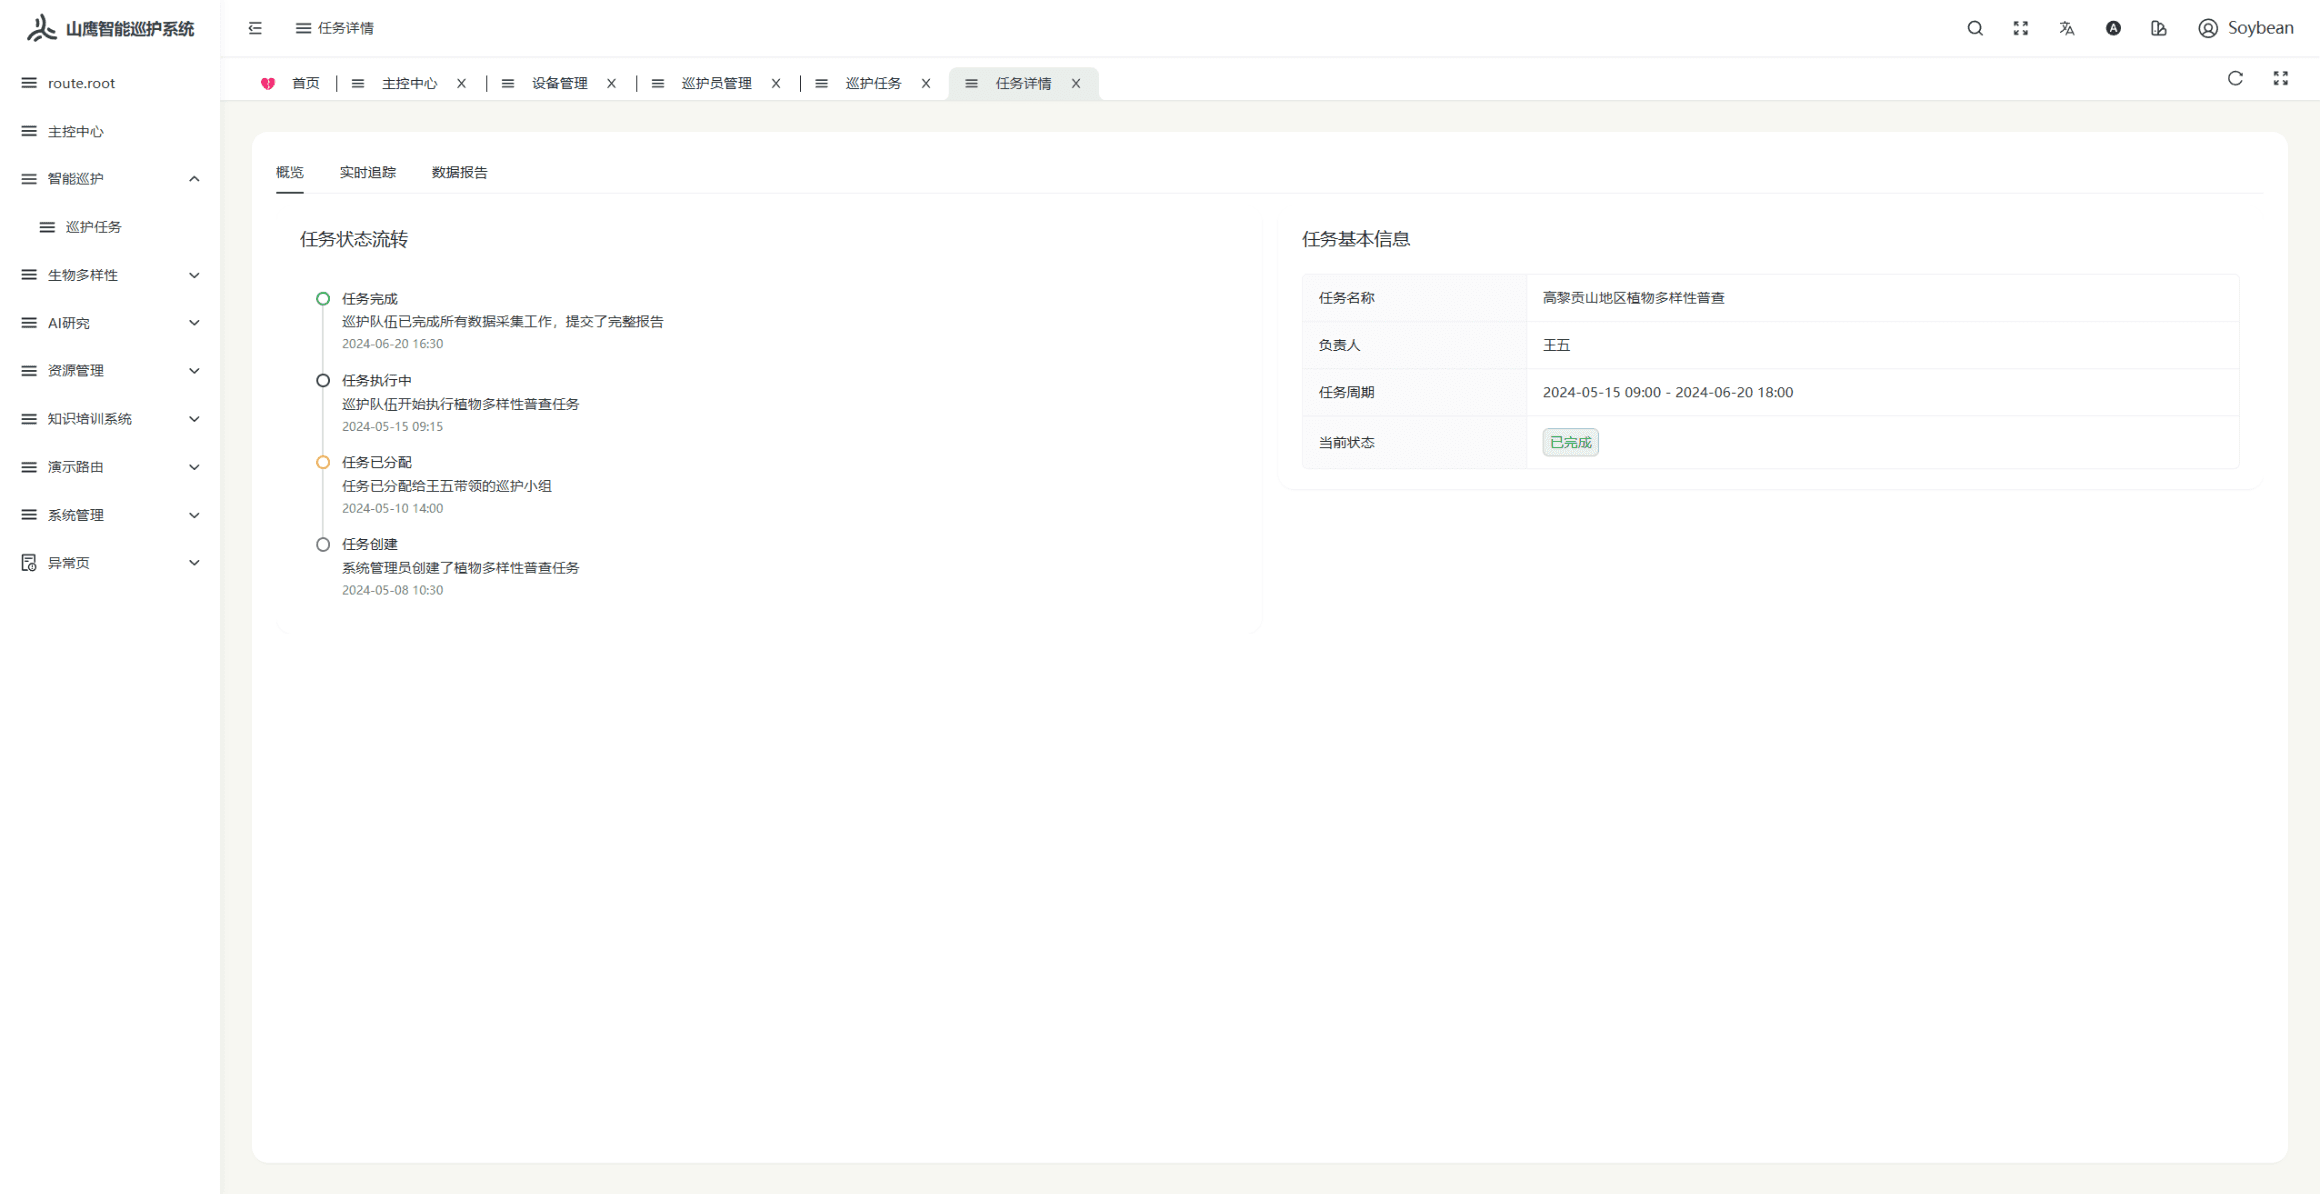
Task: Open theme settings via the palette icon
Action: tap(2158, 28)
